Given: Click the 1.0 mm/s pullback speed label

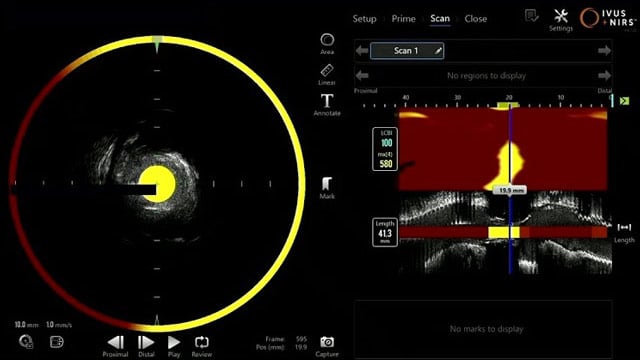Looking at the screenshot, I should [x=59, y=325].
